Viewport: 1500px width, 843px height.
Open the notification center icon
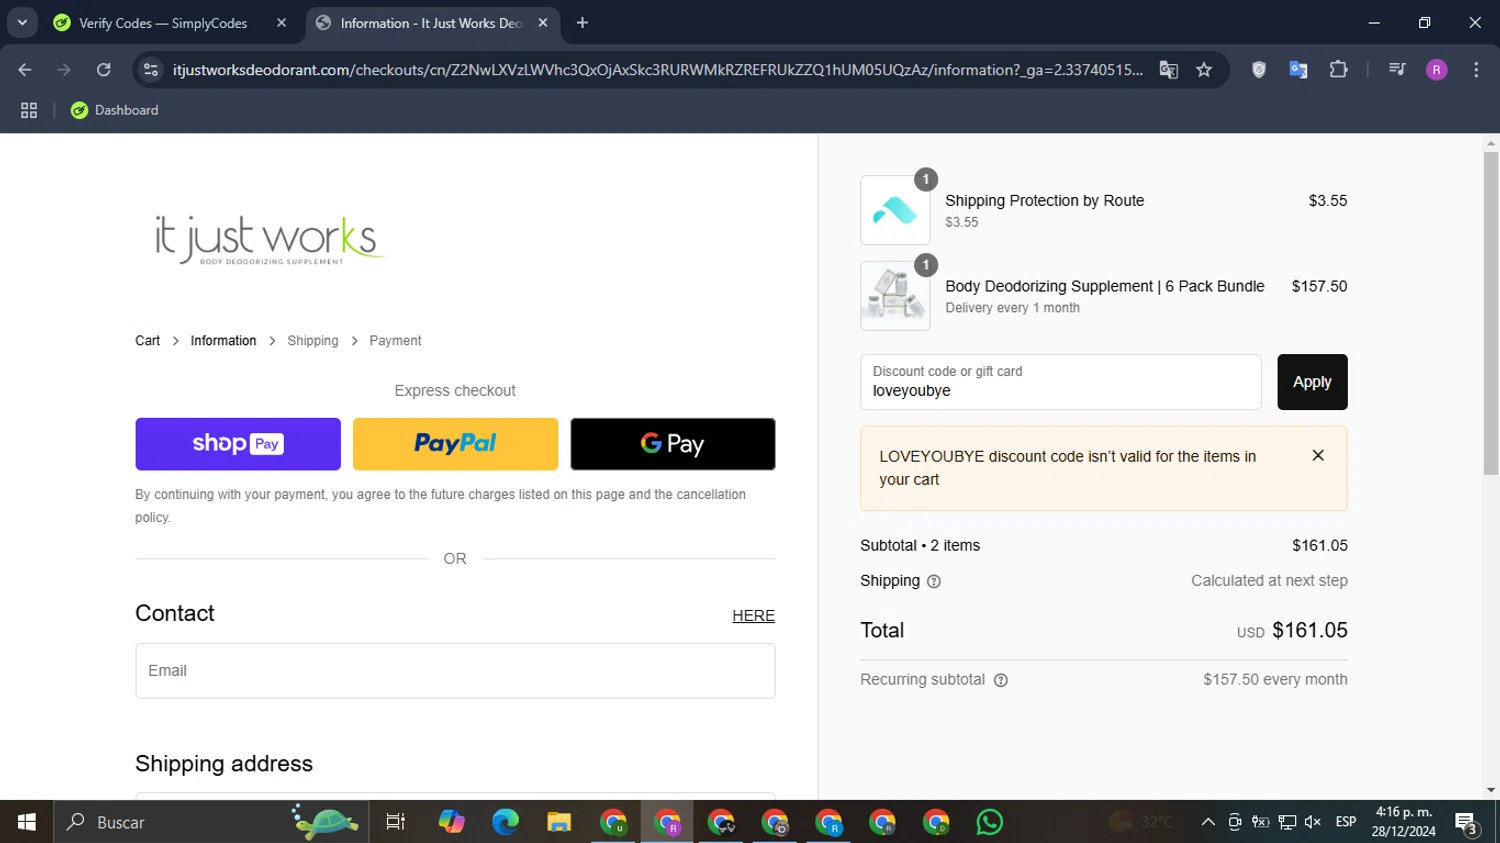pyautogui.click(x=1467, y=823)
